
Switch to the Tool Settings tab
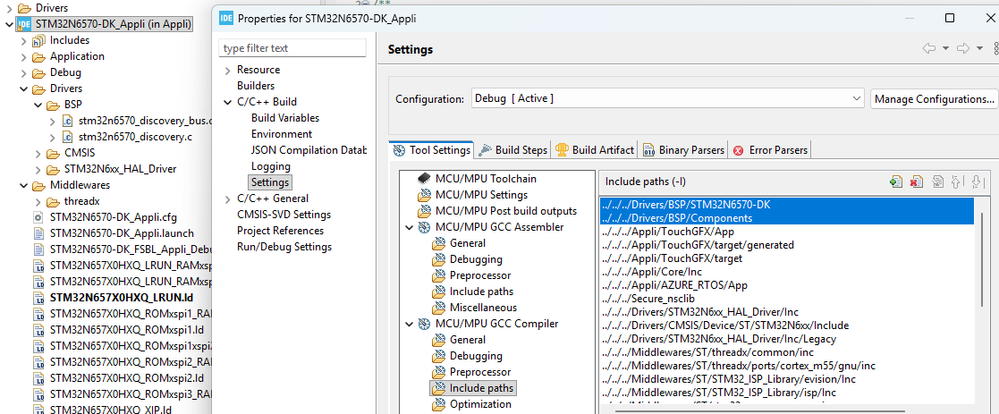coord(431,150)
